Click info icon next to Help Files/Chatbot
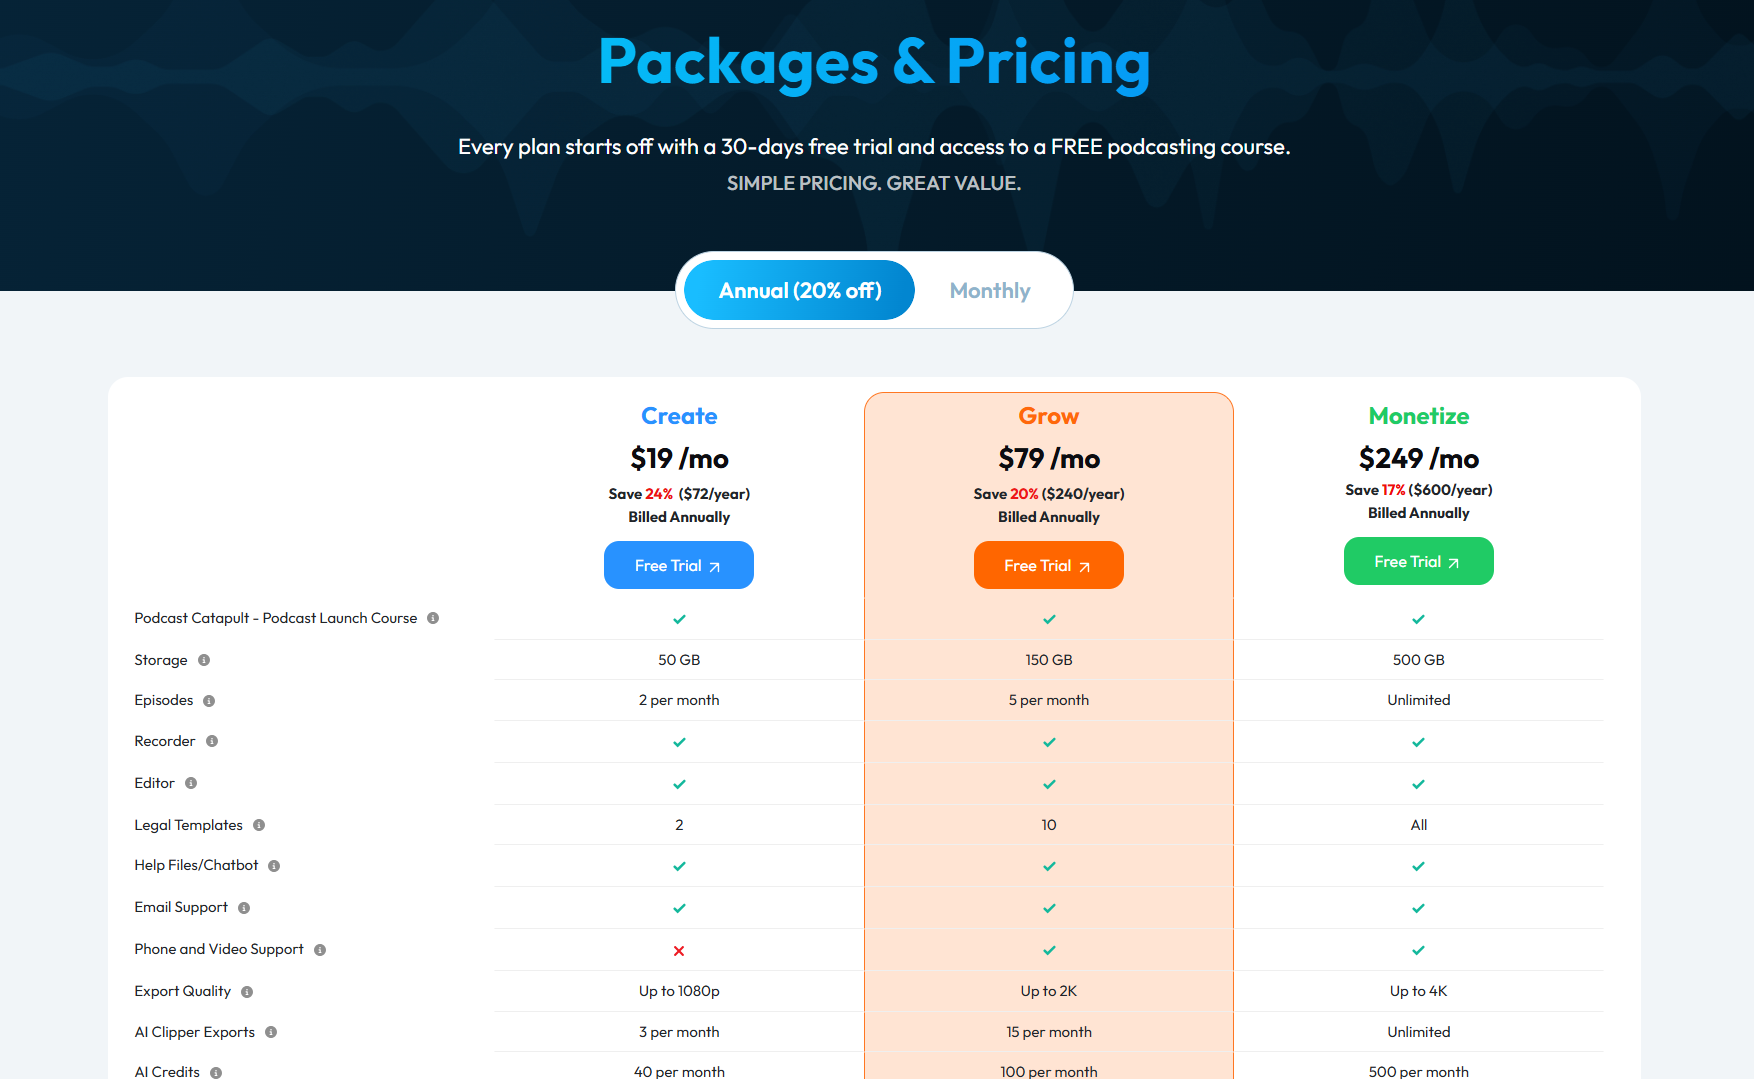 point(274,866)
